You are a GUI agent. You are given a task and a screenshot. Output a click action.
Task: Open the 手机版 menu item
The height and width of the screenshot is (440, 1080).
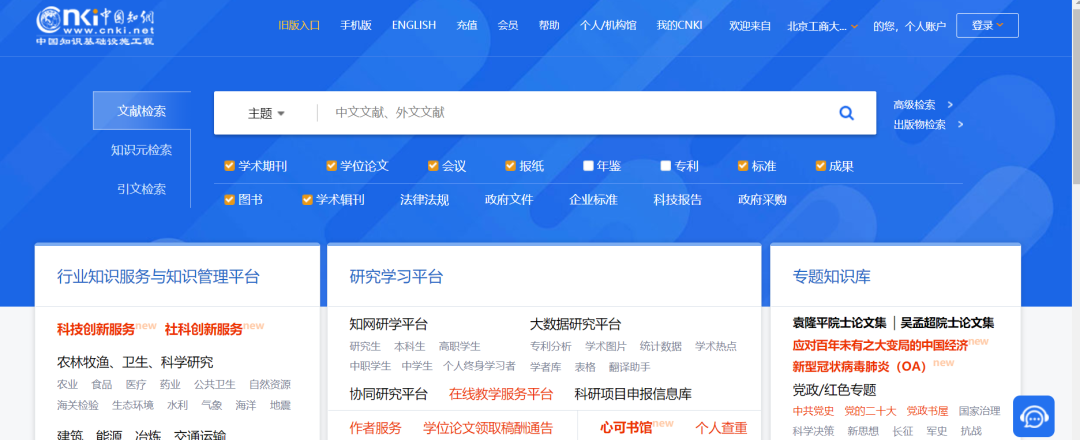pos(355,25)
